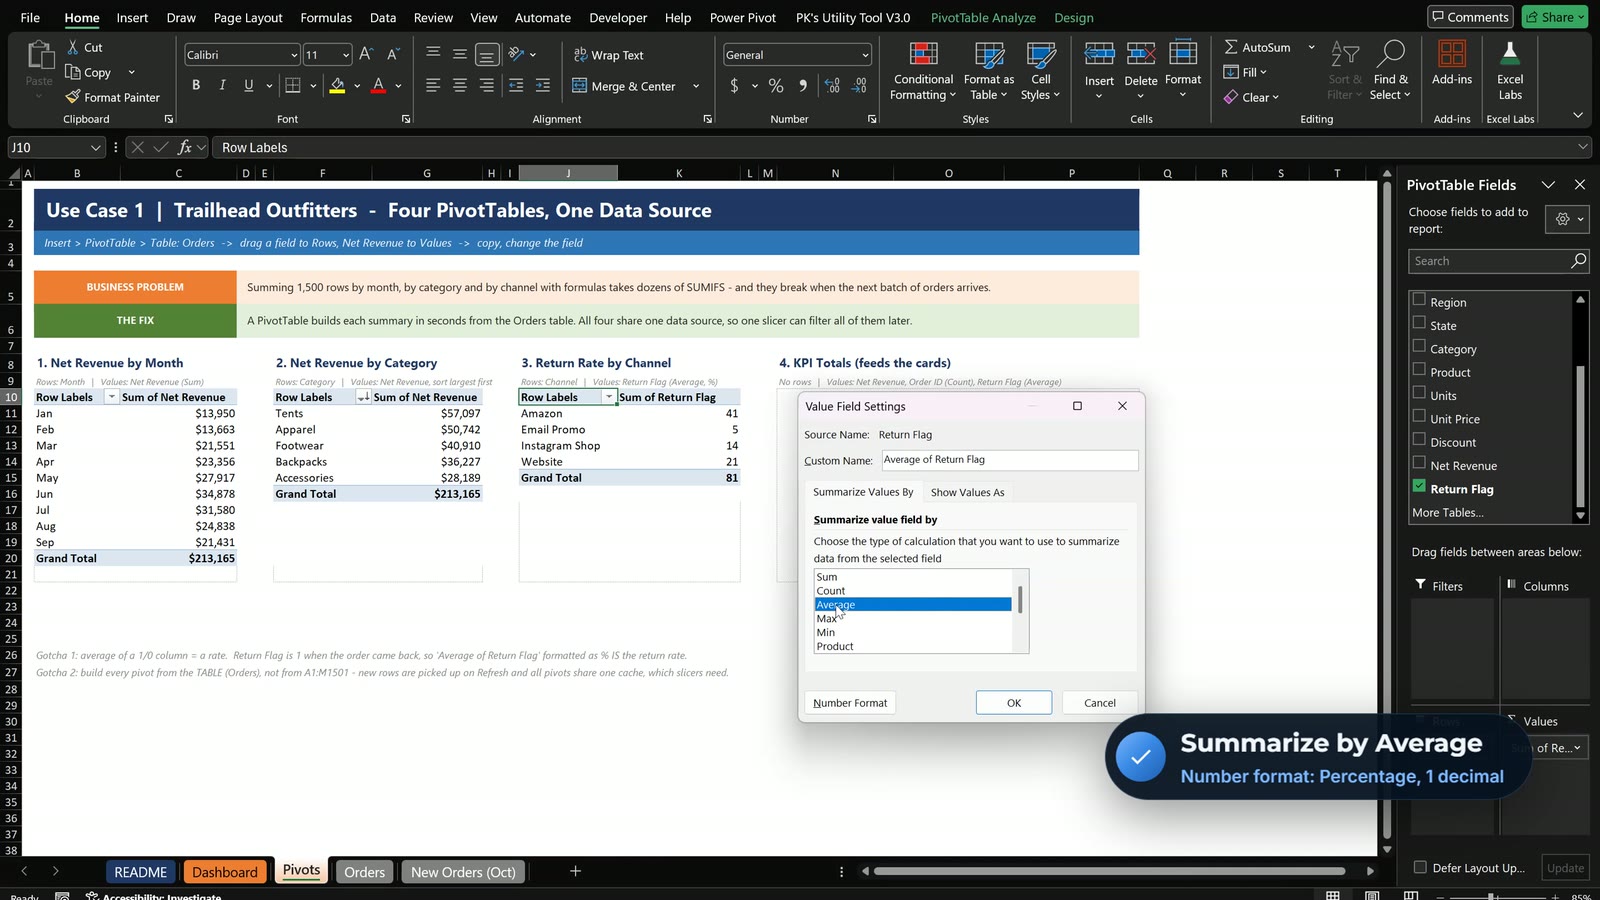Click the Font Color red A swatch

tap(378, 86)
